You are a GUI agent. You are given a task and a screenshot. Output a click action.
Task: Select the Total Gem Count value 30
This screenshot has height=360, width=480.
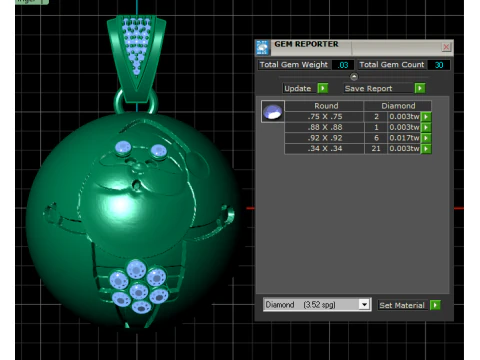[x=439, y=65]
